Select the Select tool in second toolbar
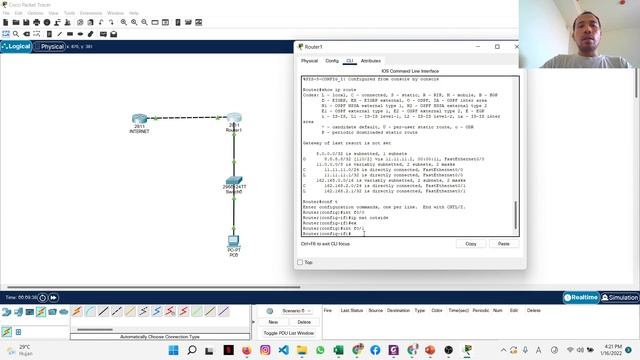This screenshot has width=640, height=360. pos(6,34)
